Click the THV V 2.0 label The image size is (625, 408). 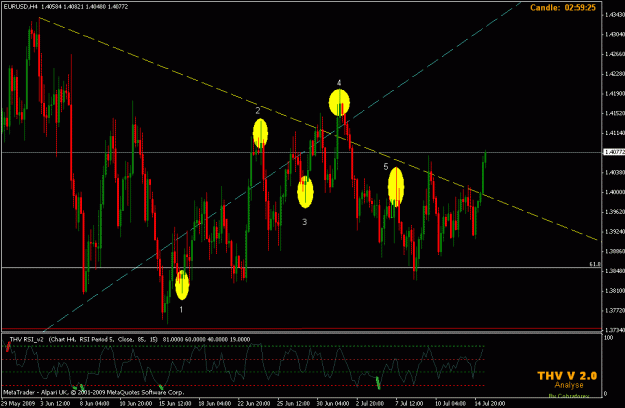coord(567,376)
